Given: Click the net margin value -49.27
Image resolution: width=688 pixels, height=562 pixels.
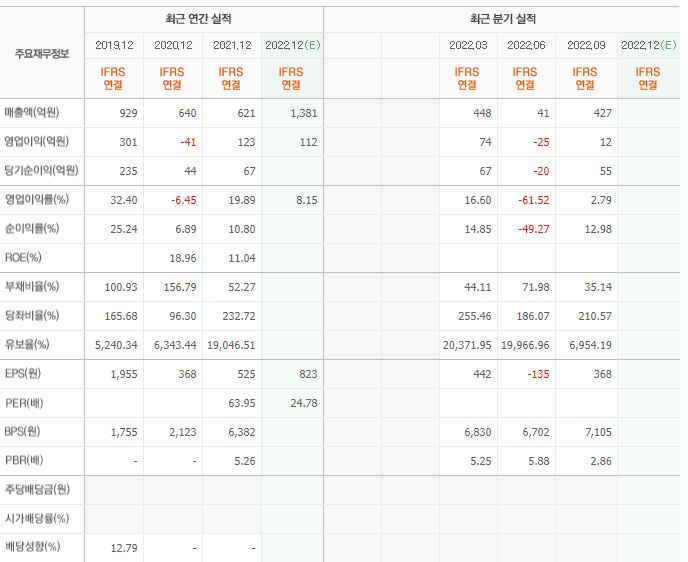Looking at the screenshot, I should tap(534, 229).
